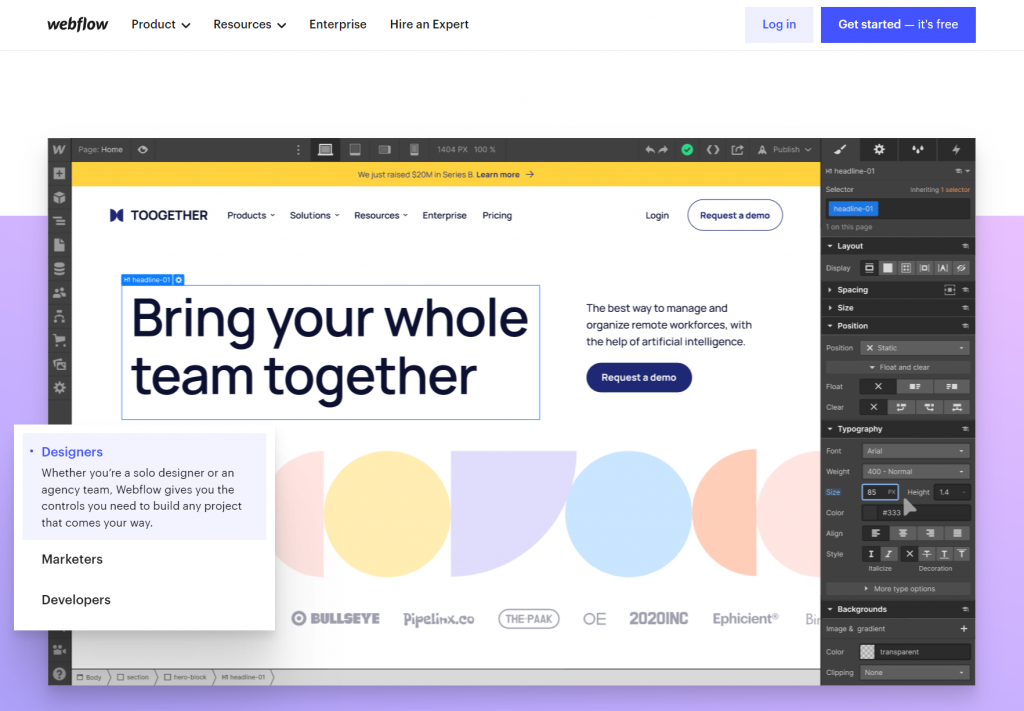Add a background image with plus icon
Screen dimensions: 1024x711
pyautogui.click(x=963, y=629)
